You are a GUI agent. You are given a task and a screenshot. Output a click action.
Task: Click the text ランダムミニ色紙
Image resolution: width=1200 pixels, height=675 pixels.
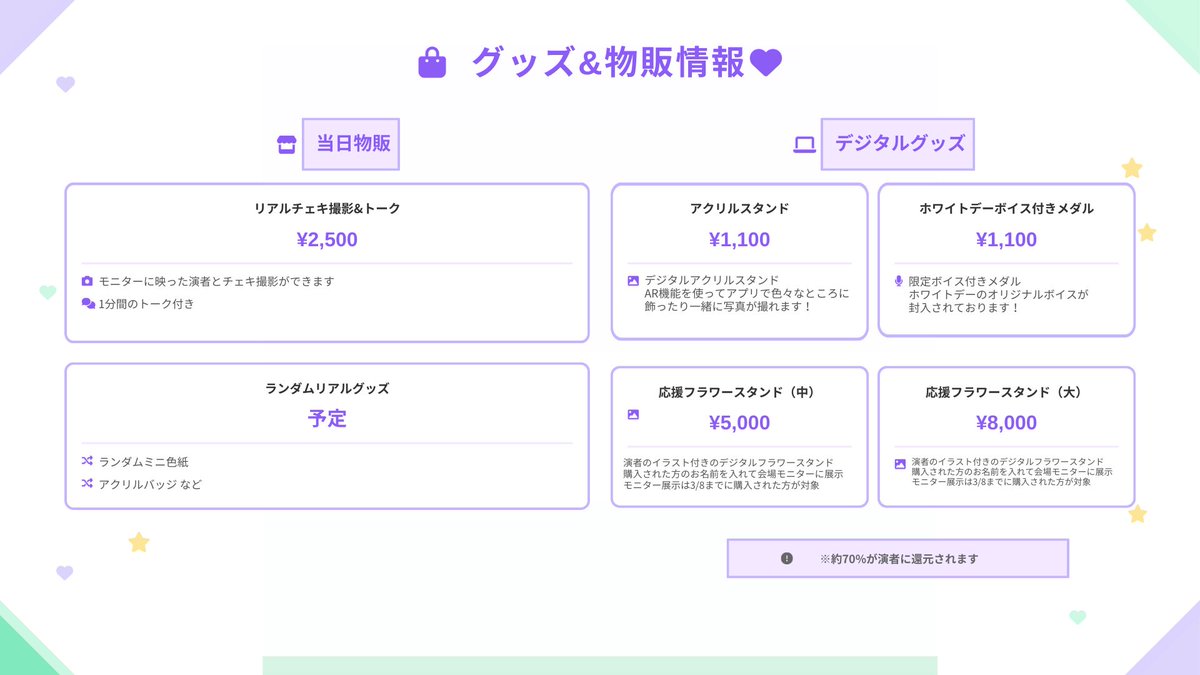pyautogui.click(x=144, y=461)
